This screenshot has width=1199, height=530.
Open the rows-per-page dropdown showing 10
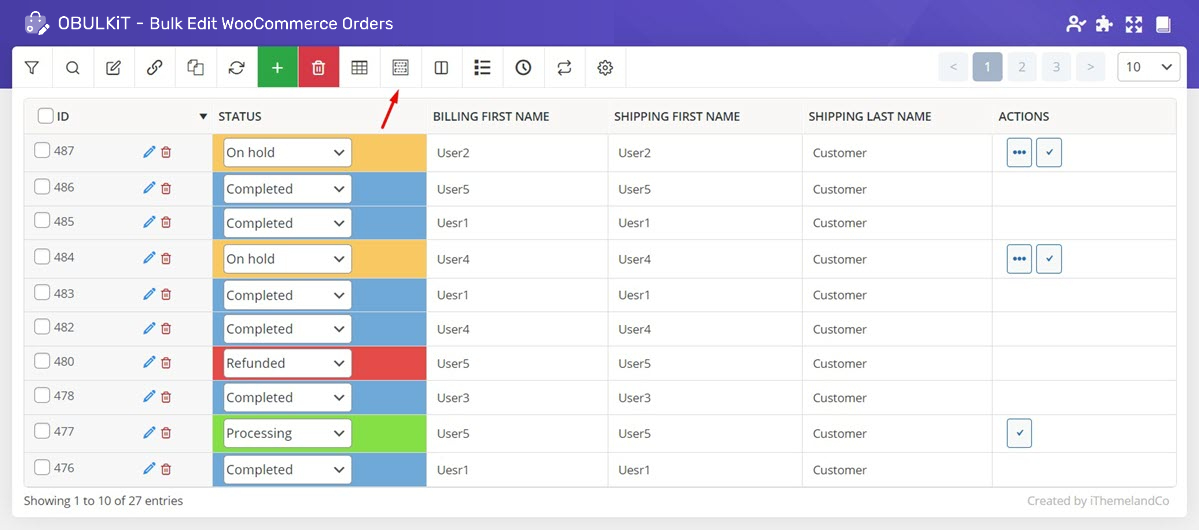[1148, 67]
